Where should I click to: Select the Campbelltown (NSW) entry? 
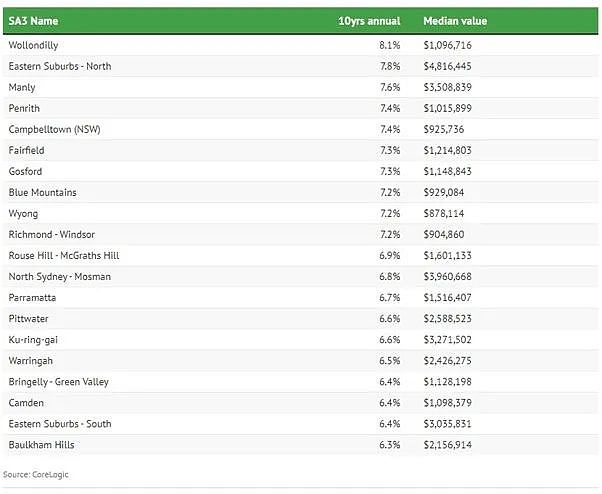(x=55, y=129)
